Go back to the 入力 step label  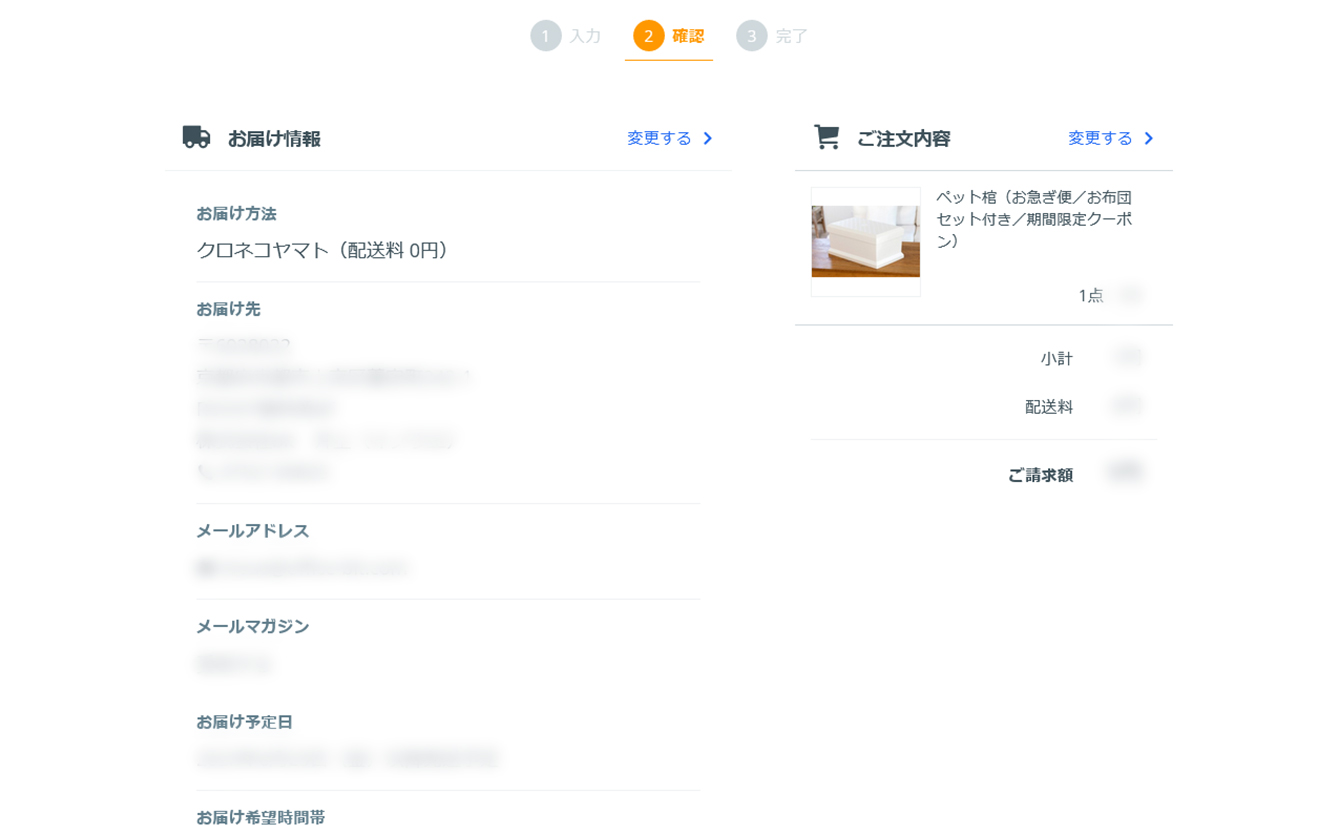tap(585, 36)
